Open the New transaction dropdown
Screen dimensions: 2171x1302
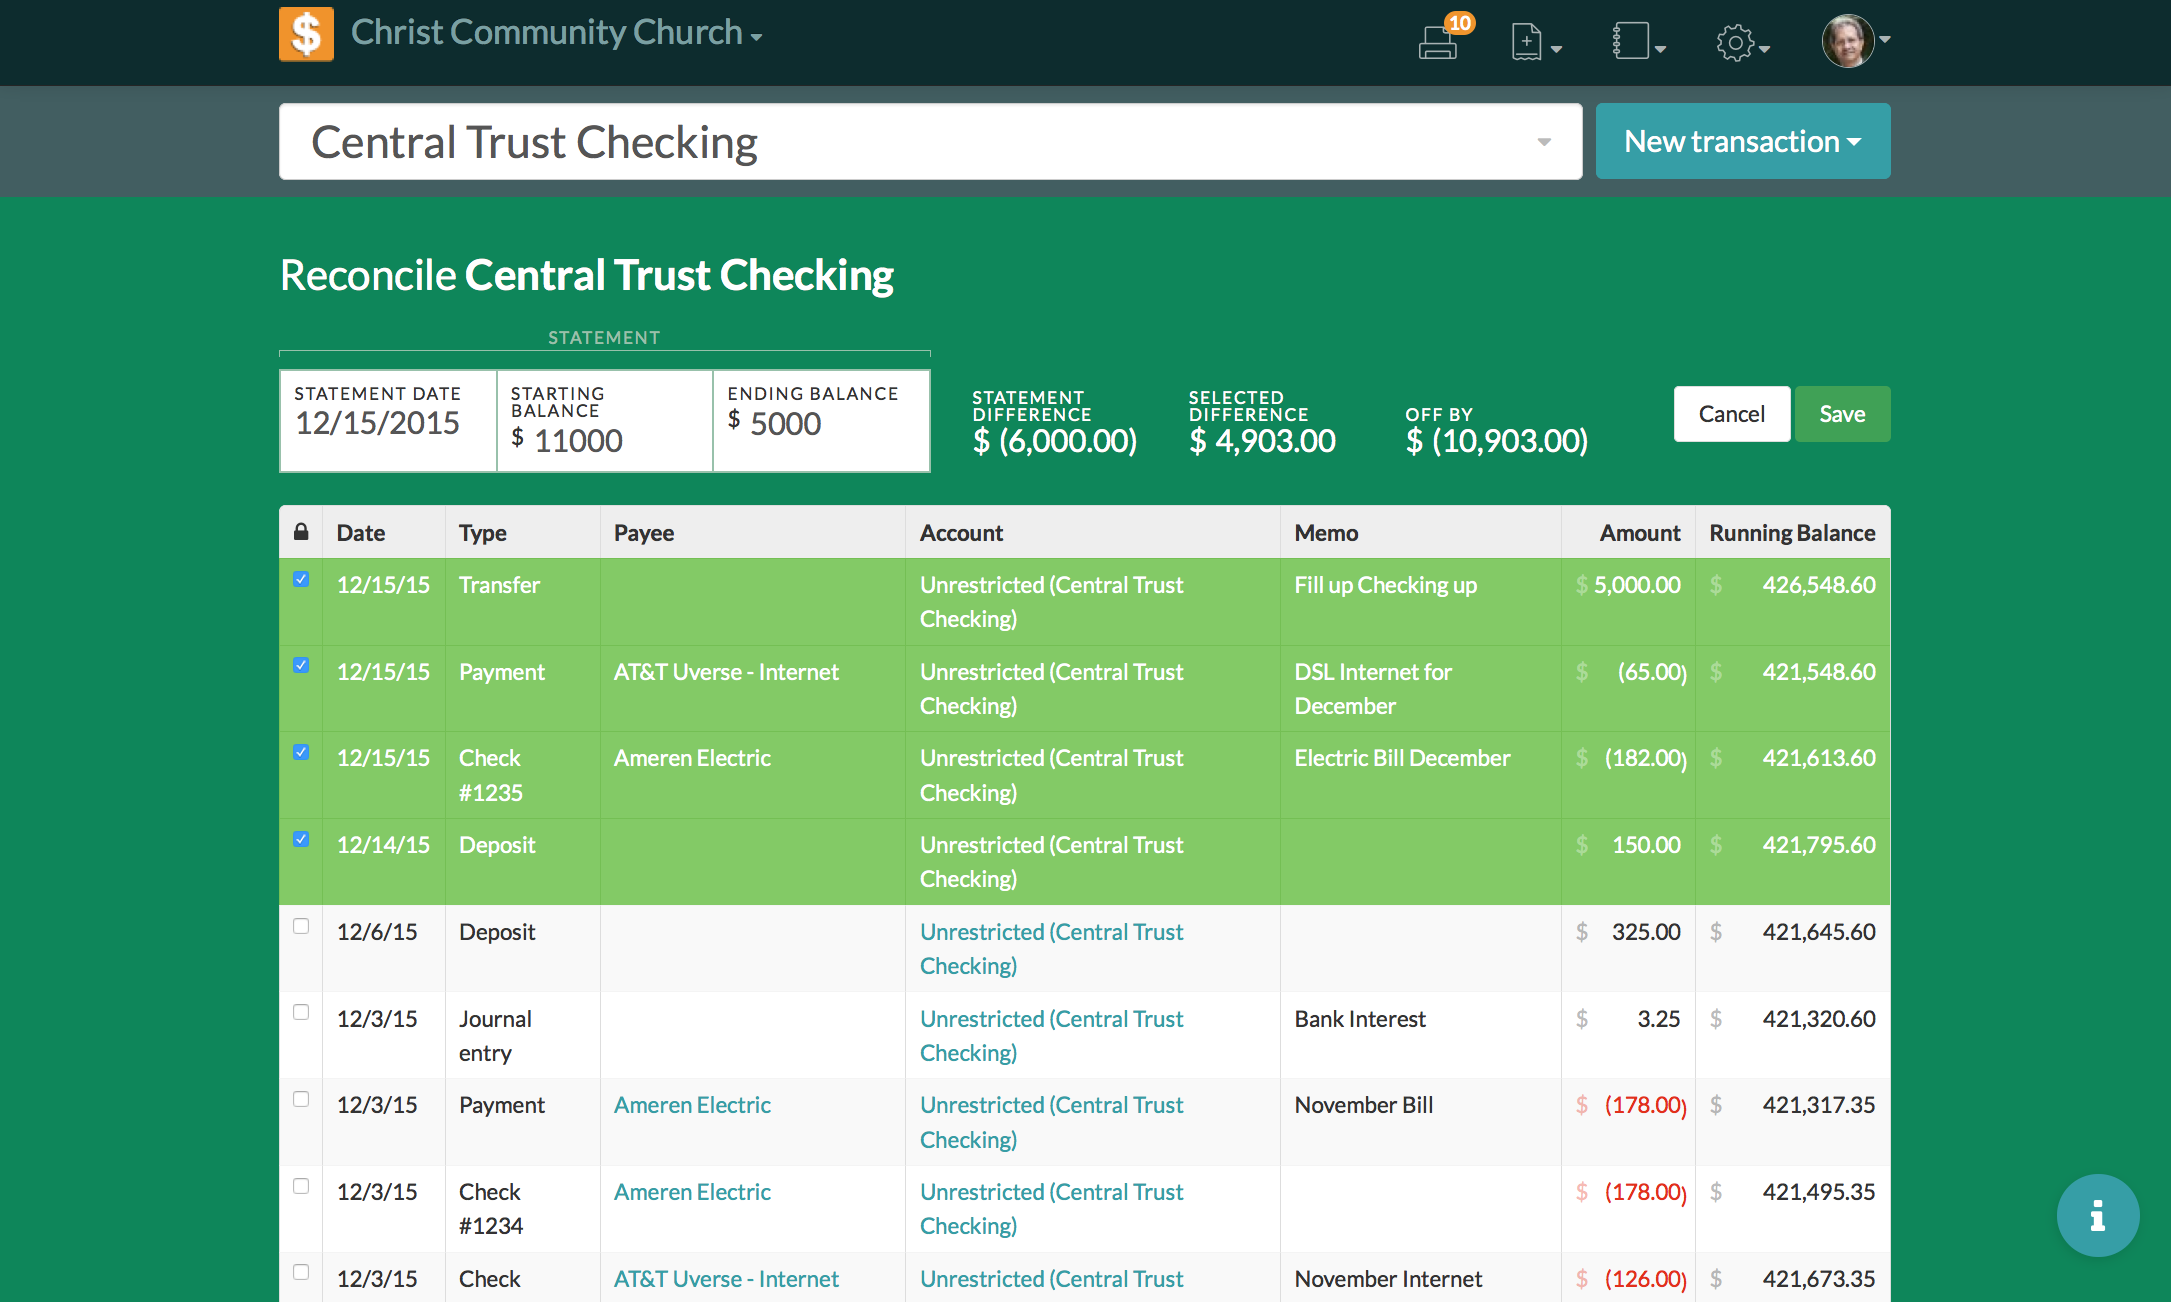(1742, 142)
